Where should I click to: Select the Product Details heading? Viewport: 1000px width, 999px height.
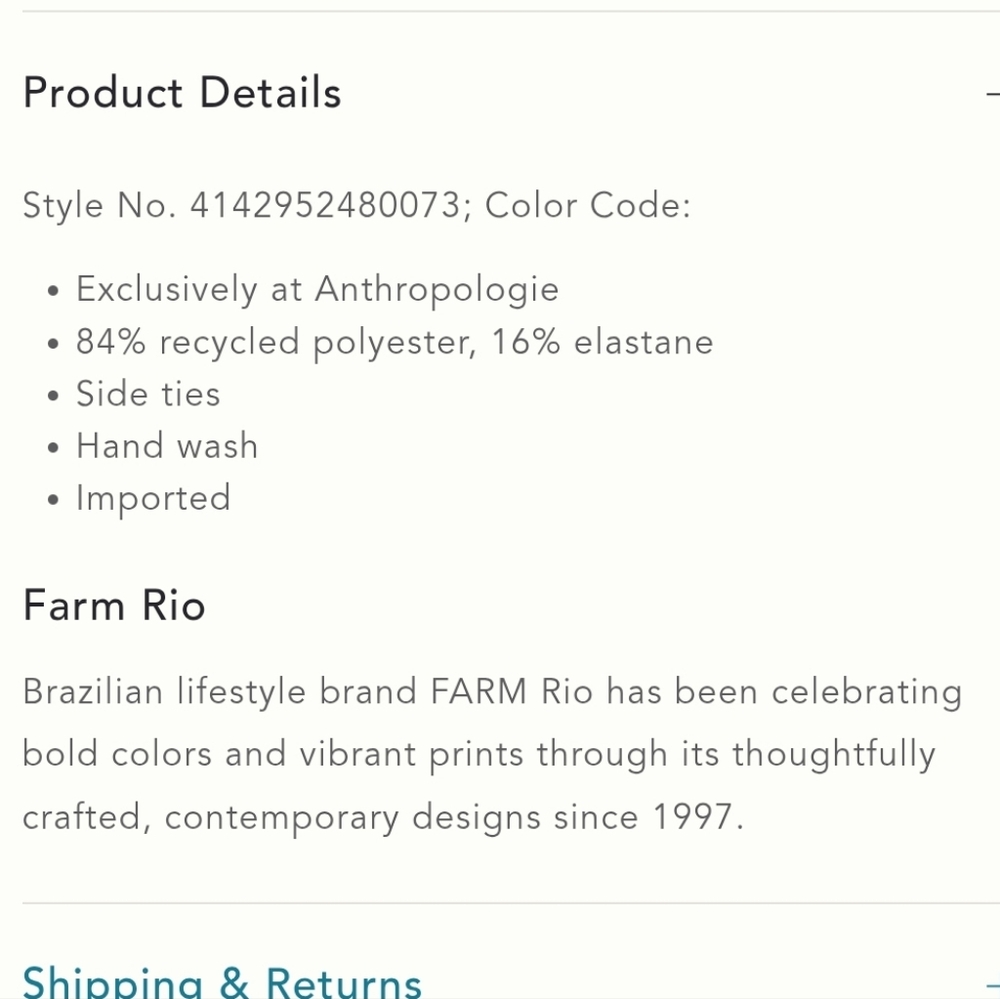pyautogui.click(x=181, y=92)
